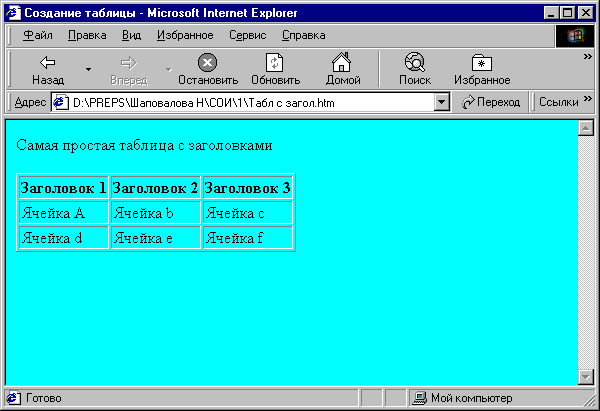The image size is (600, 411).
Task: Open the Правка menu
Action: (87, 35)
